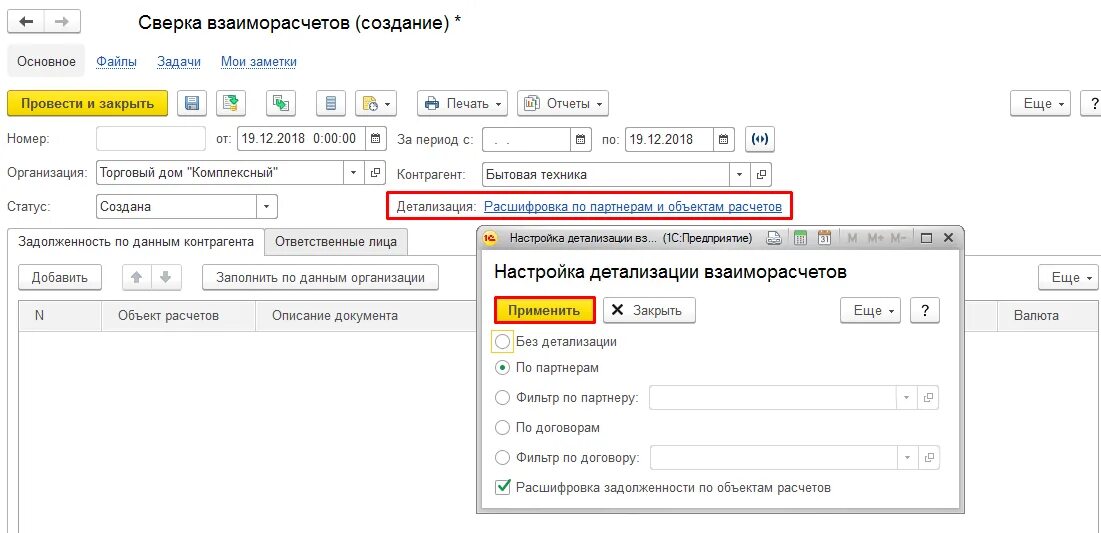Go back with the left arrow button
This screenshot has width=1101, height=533.
click(x=26, y=22)
